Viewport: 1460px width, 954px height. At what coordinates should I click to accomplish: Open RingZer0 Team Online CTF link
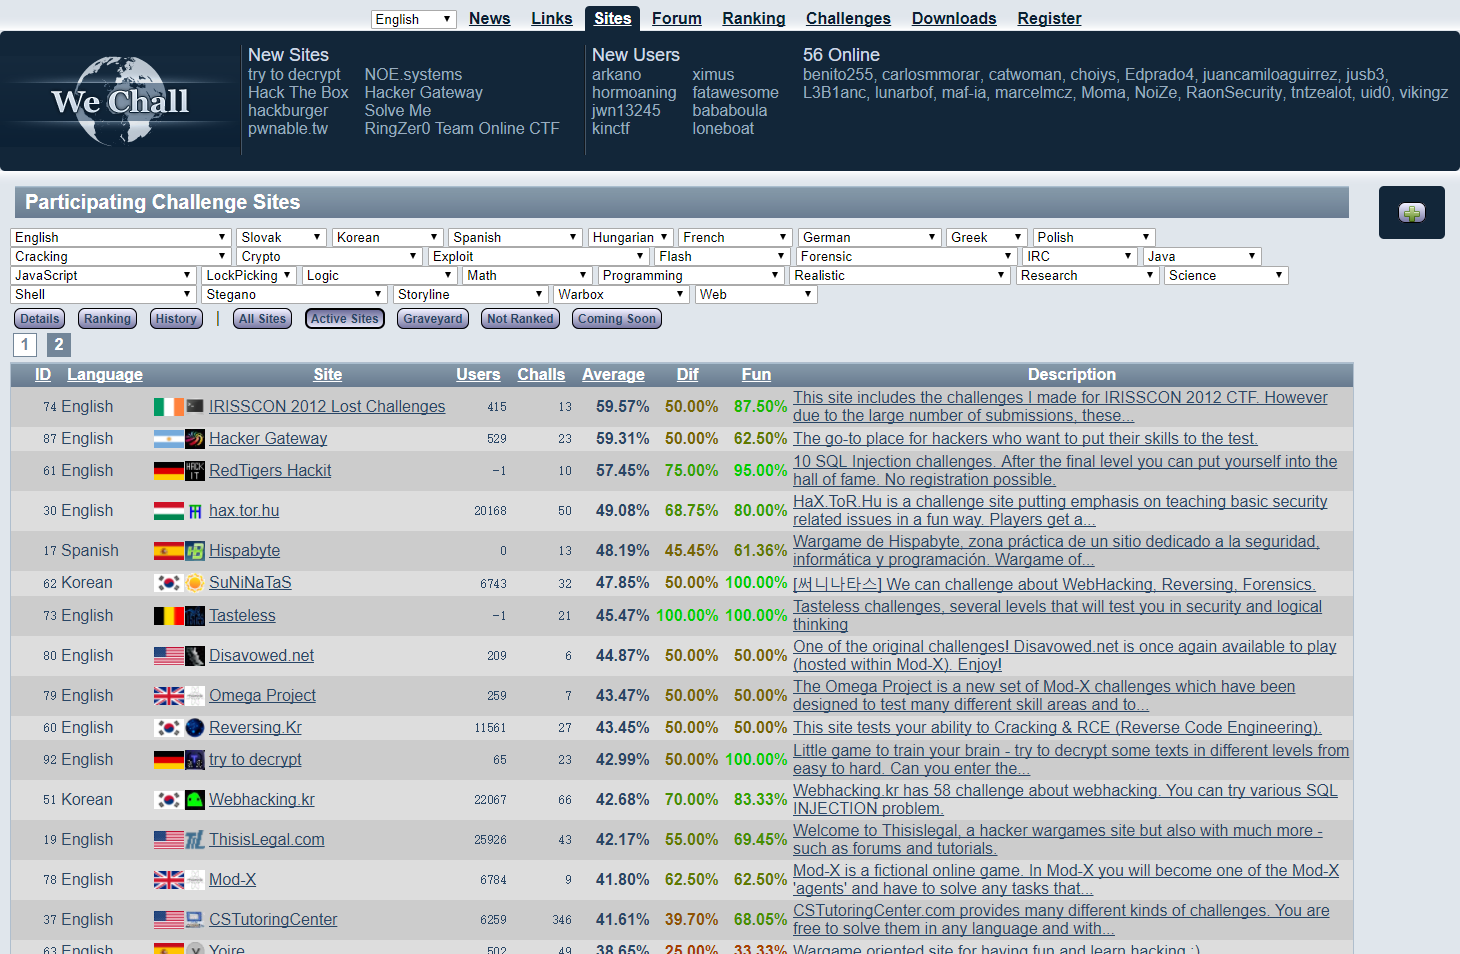462,128
